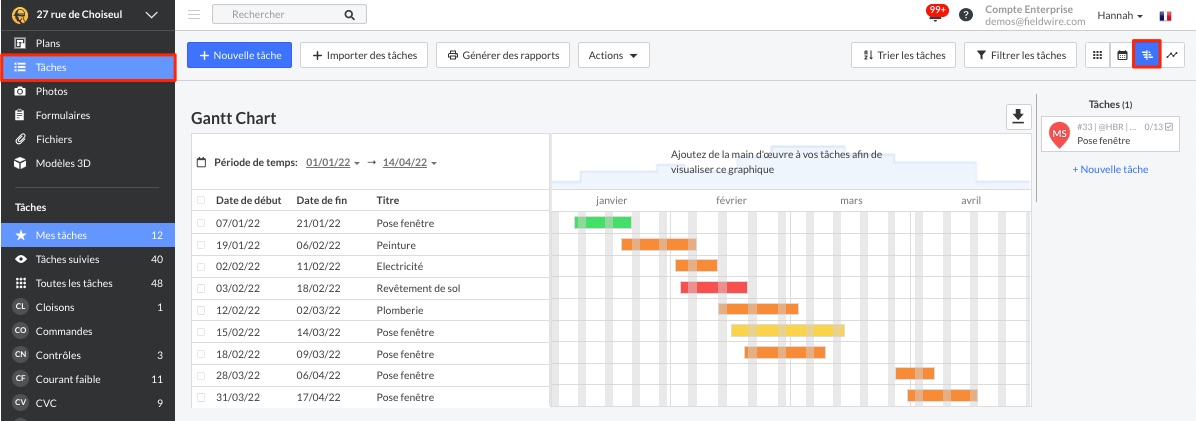
Task: Click the magnifying glass search icon
Action: pyautogui.click(x=349, y=14)
